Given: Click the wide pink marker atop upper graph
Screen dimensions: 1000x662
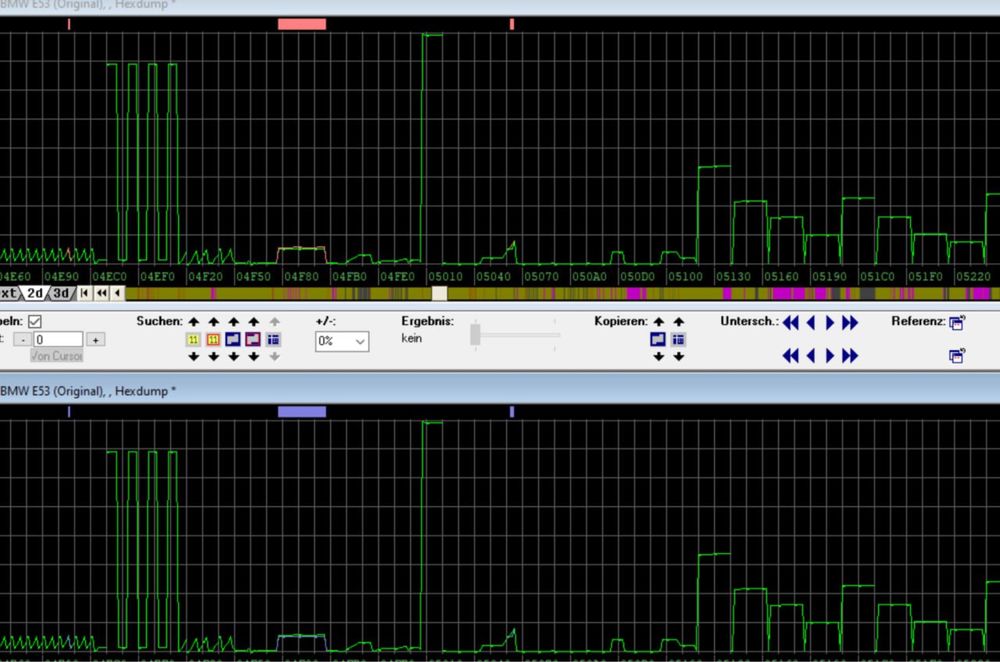Looking at the screenshot, I should tap(302, 24).
